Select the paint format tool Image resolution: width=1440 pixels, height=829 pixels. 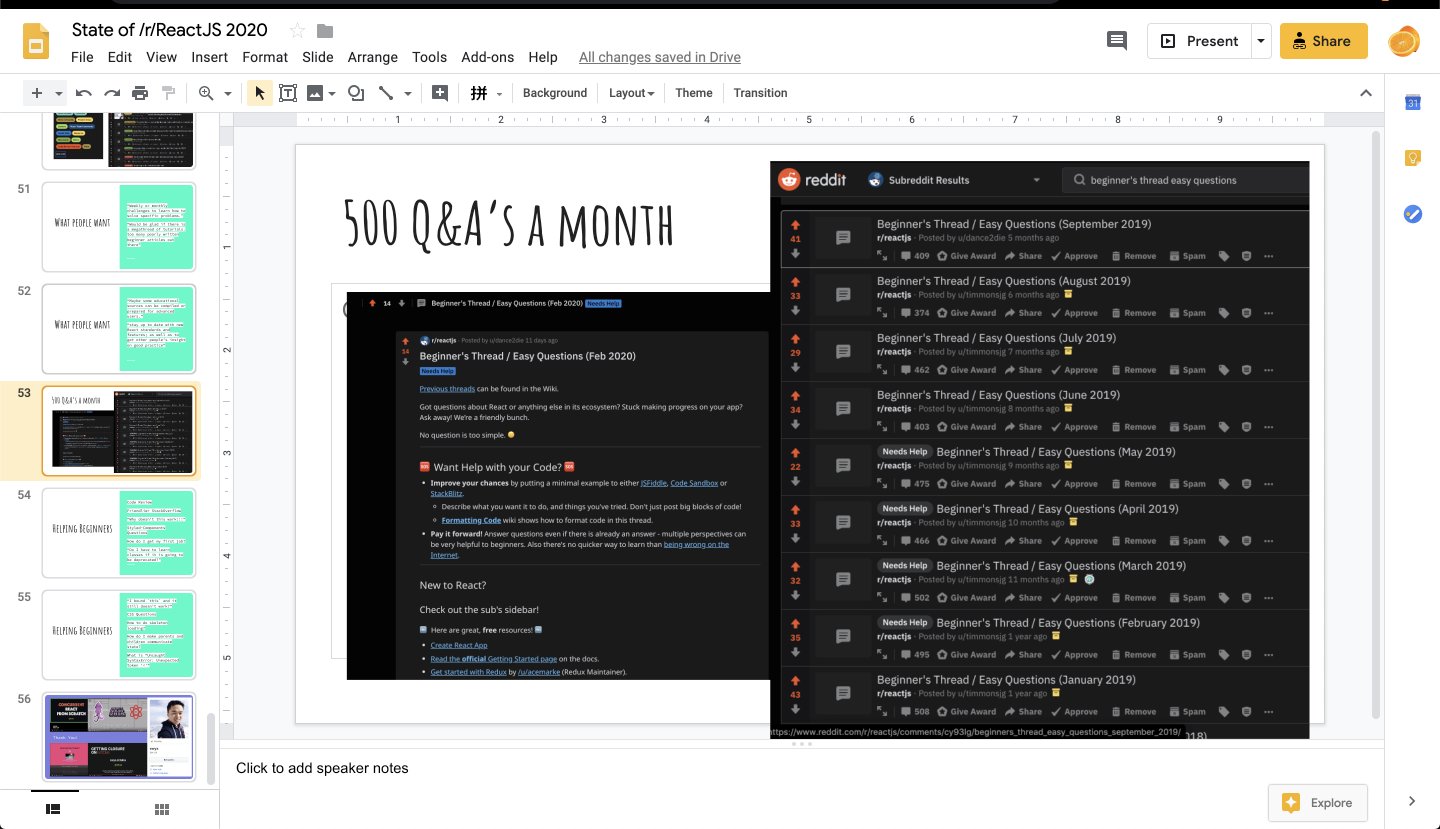(x=168, y=93)
